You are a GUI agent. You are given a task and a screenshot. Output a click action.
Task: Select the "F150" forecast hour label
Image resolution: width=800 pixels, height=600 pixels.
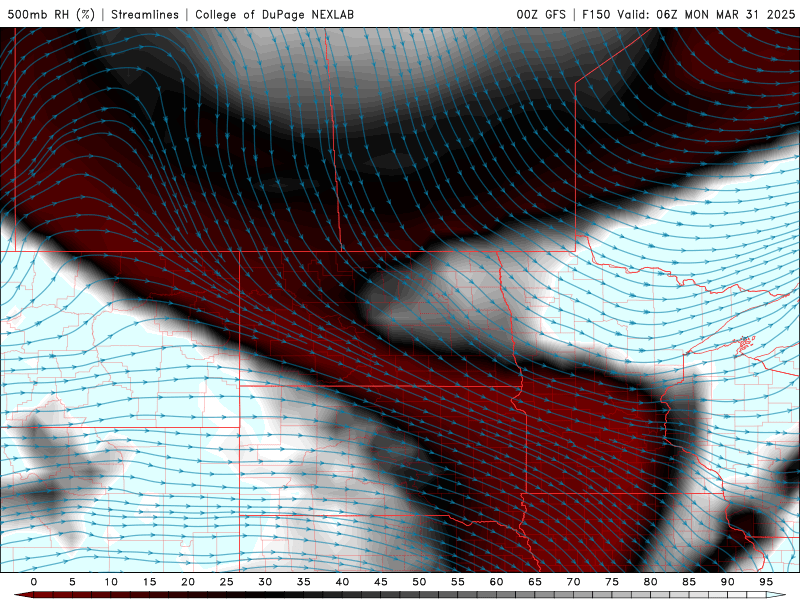[x=596, y=14]
